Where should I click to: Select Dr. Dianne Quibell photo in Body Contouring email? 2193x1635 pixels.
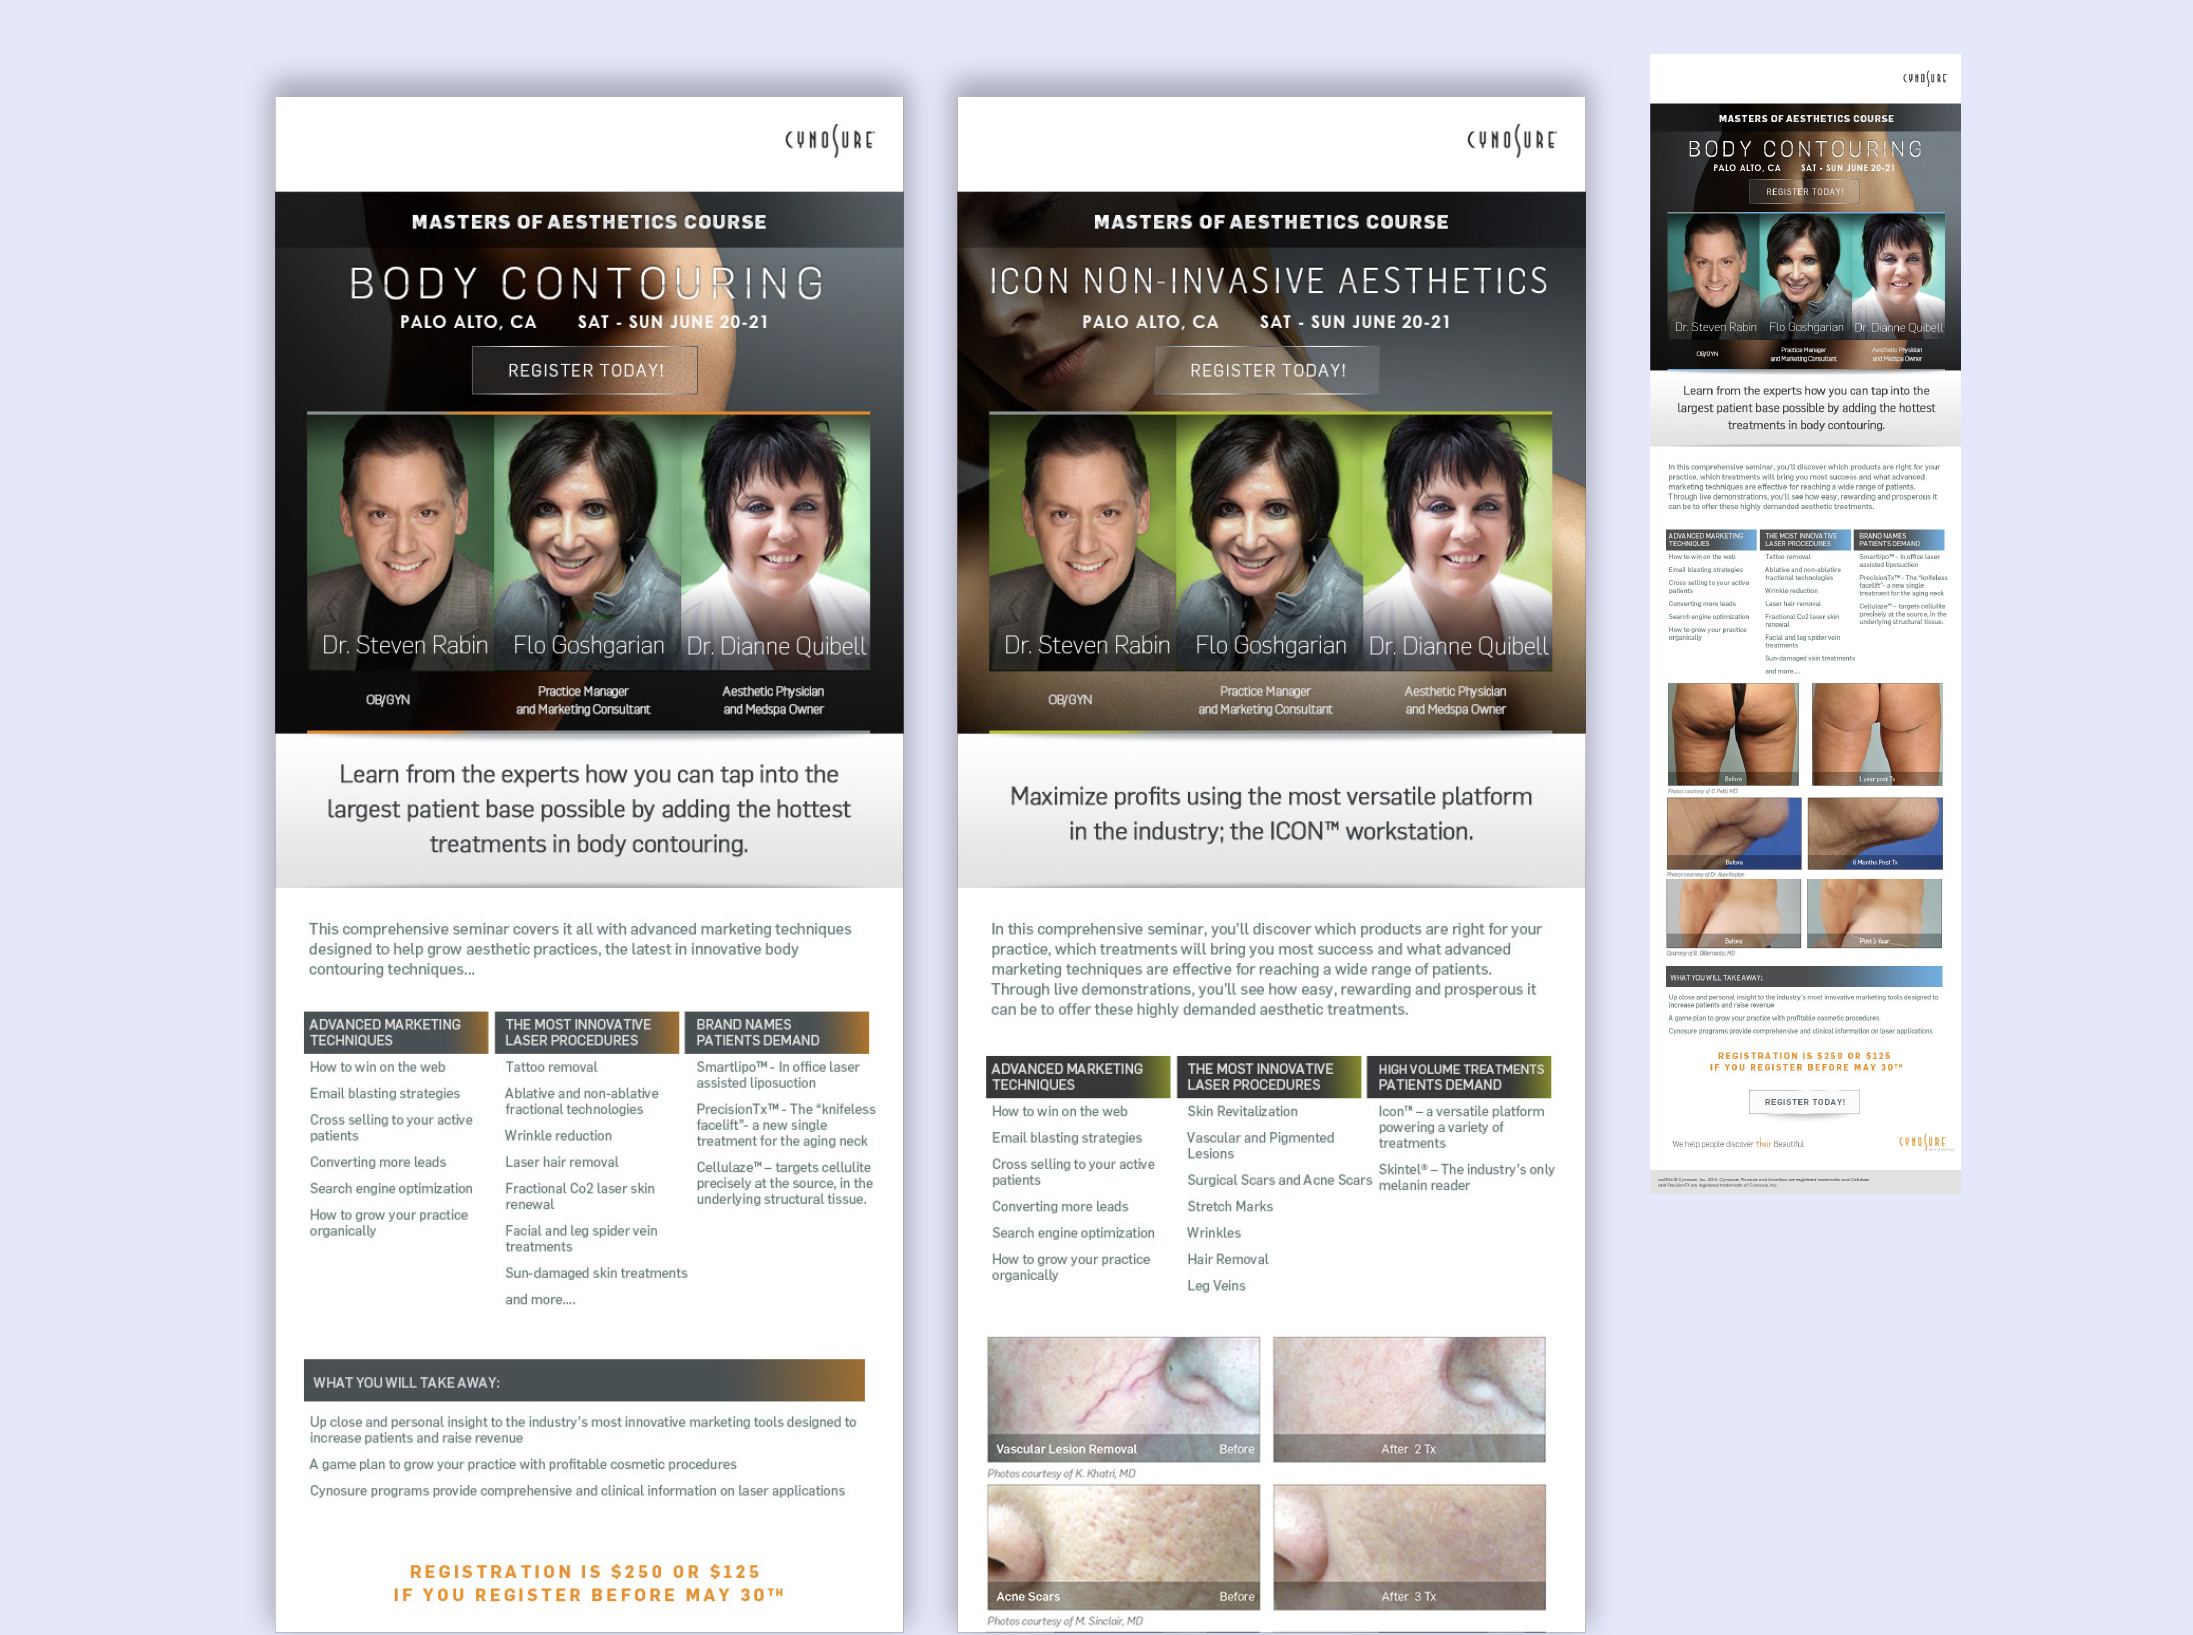(775, 541)
